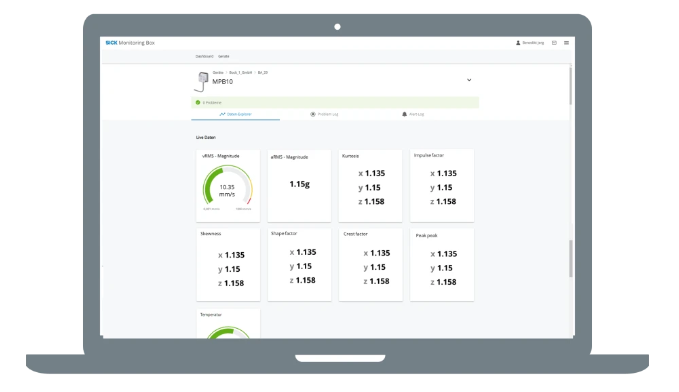Click the Daten Explorer chart icon
The width and height of the screenshot is (679, 392).
[222, 114]
